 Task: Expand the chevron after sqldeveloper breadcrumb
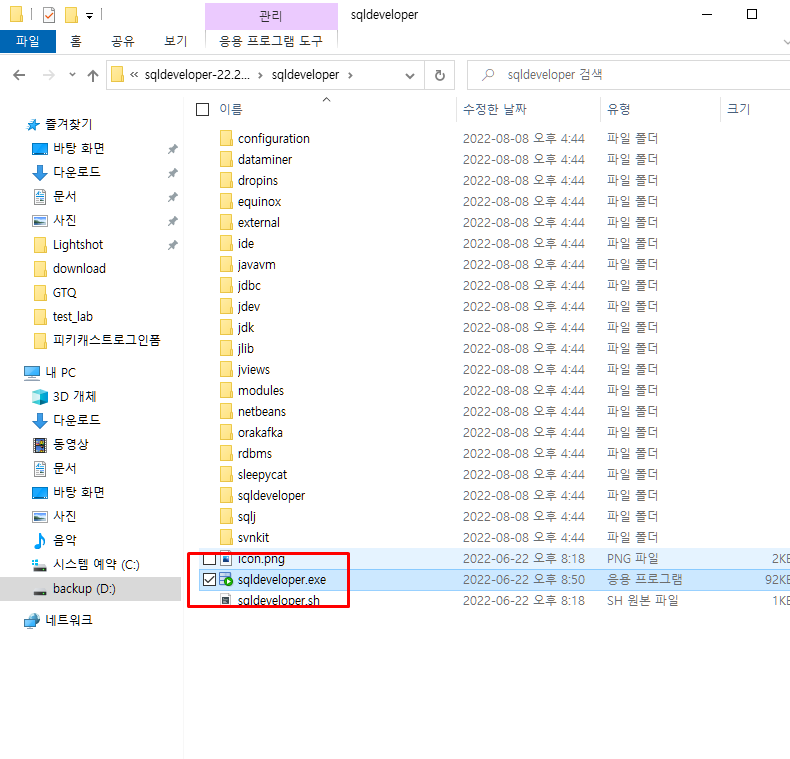pos(350,75)
